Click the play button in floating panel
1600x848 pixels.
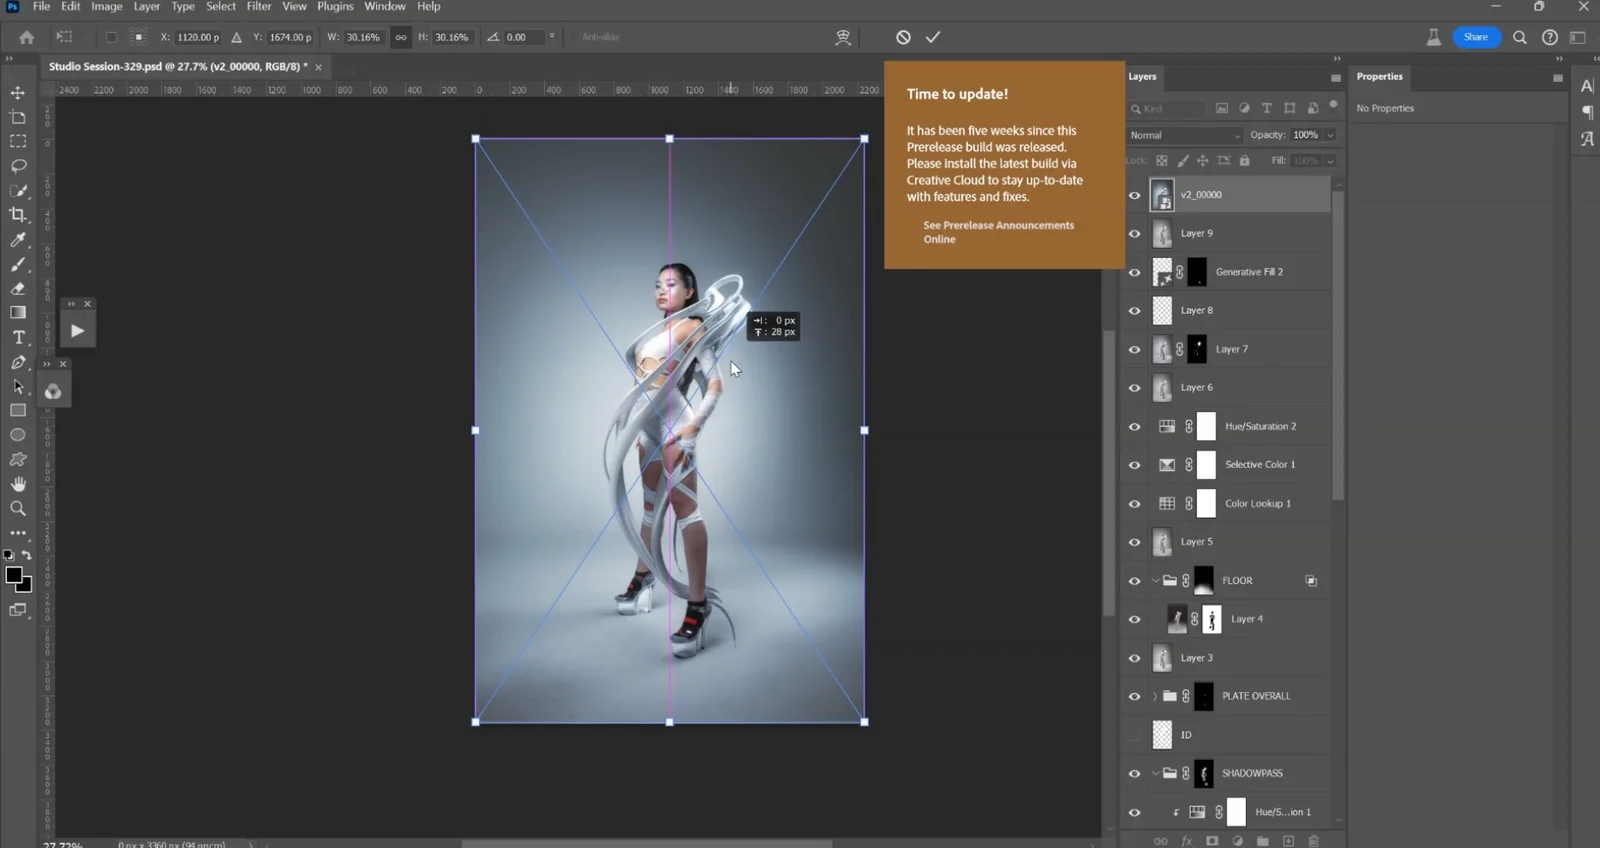click(x=78, y=331)
